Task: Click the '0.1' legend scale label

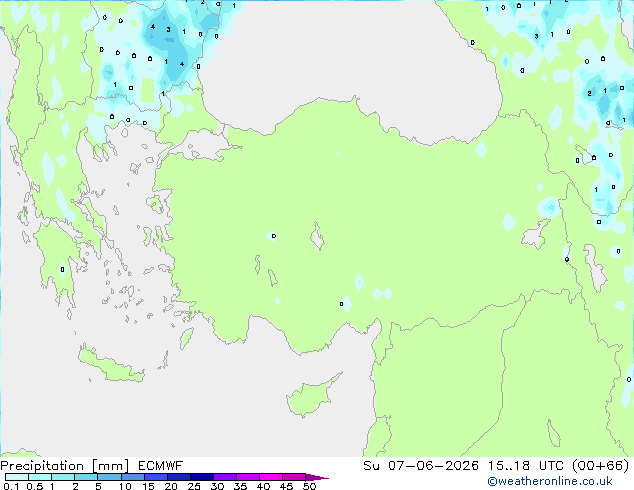Action: click(11, 486)
